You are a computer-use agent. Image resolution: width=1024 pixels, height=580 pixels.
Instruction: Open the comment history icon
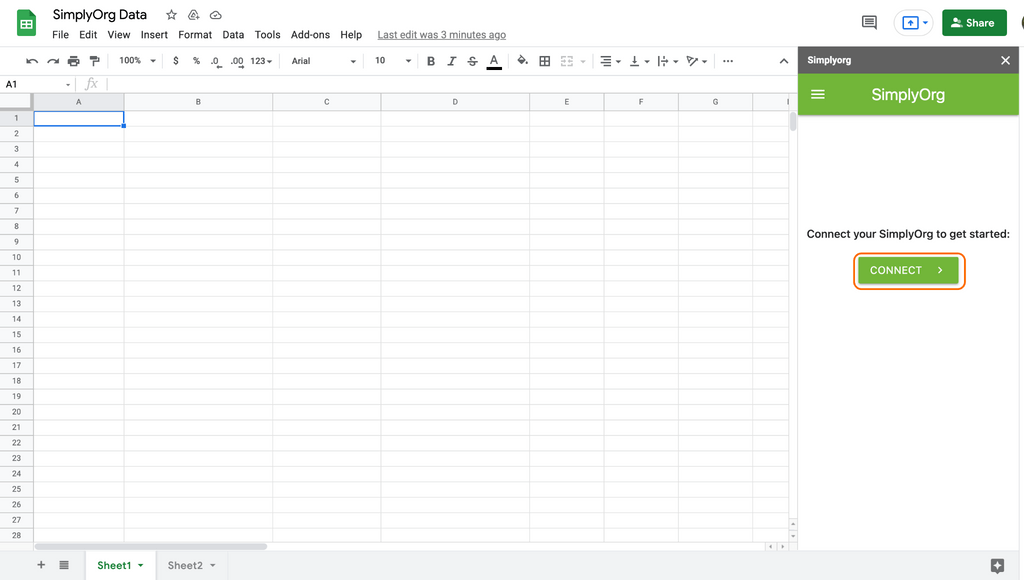(x=869, y=23)
